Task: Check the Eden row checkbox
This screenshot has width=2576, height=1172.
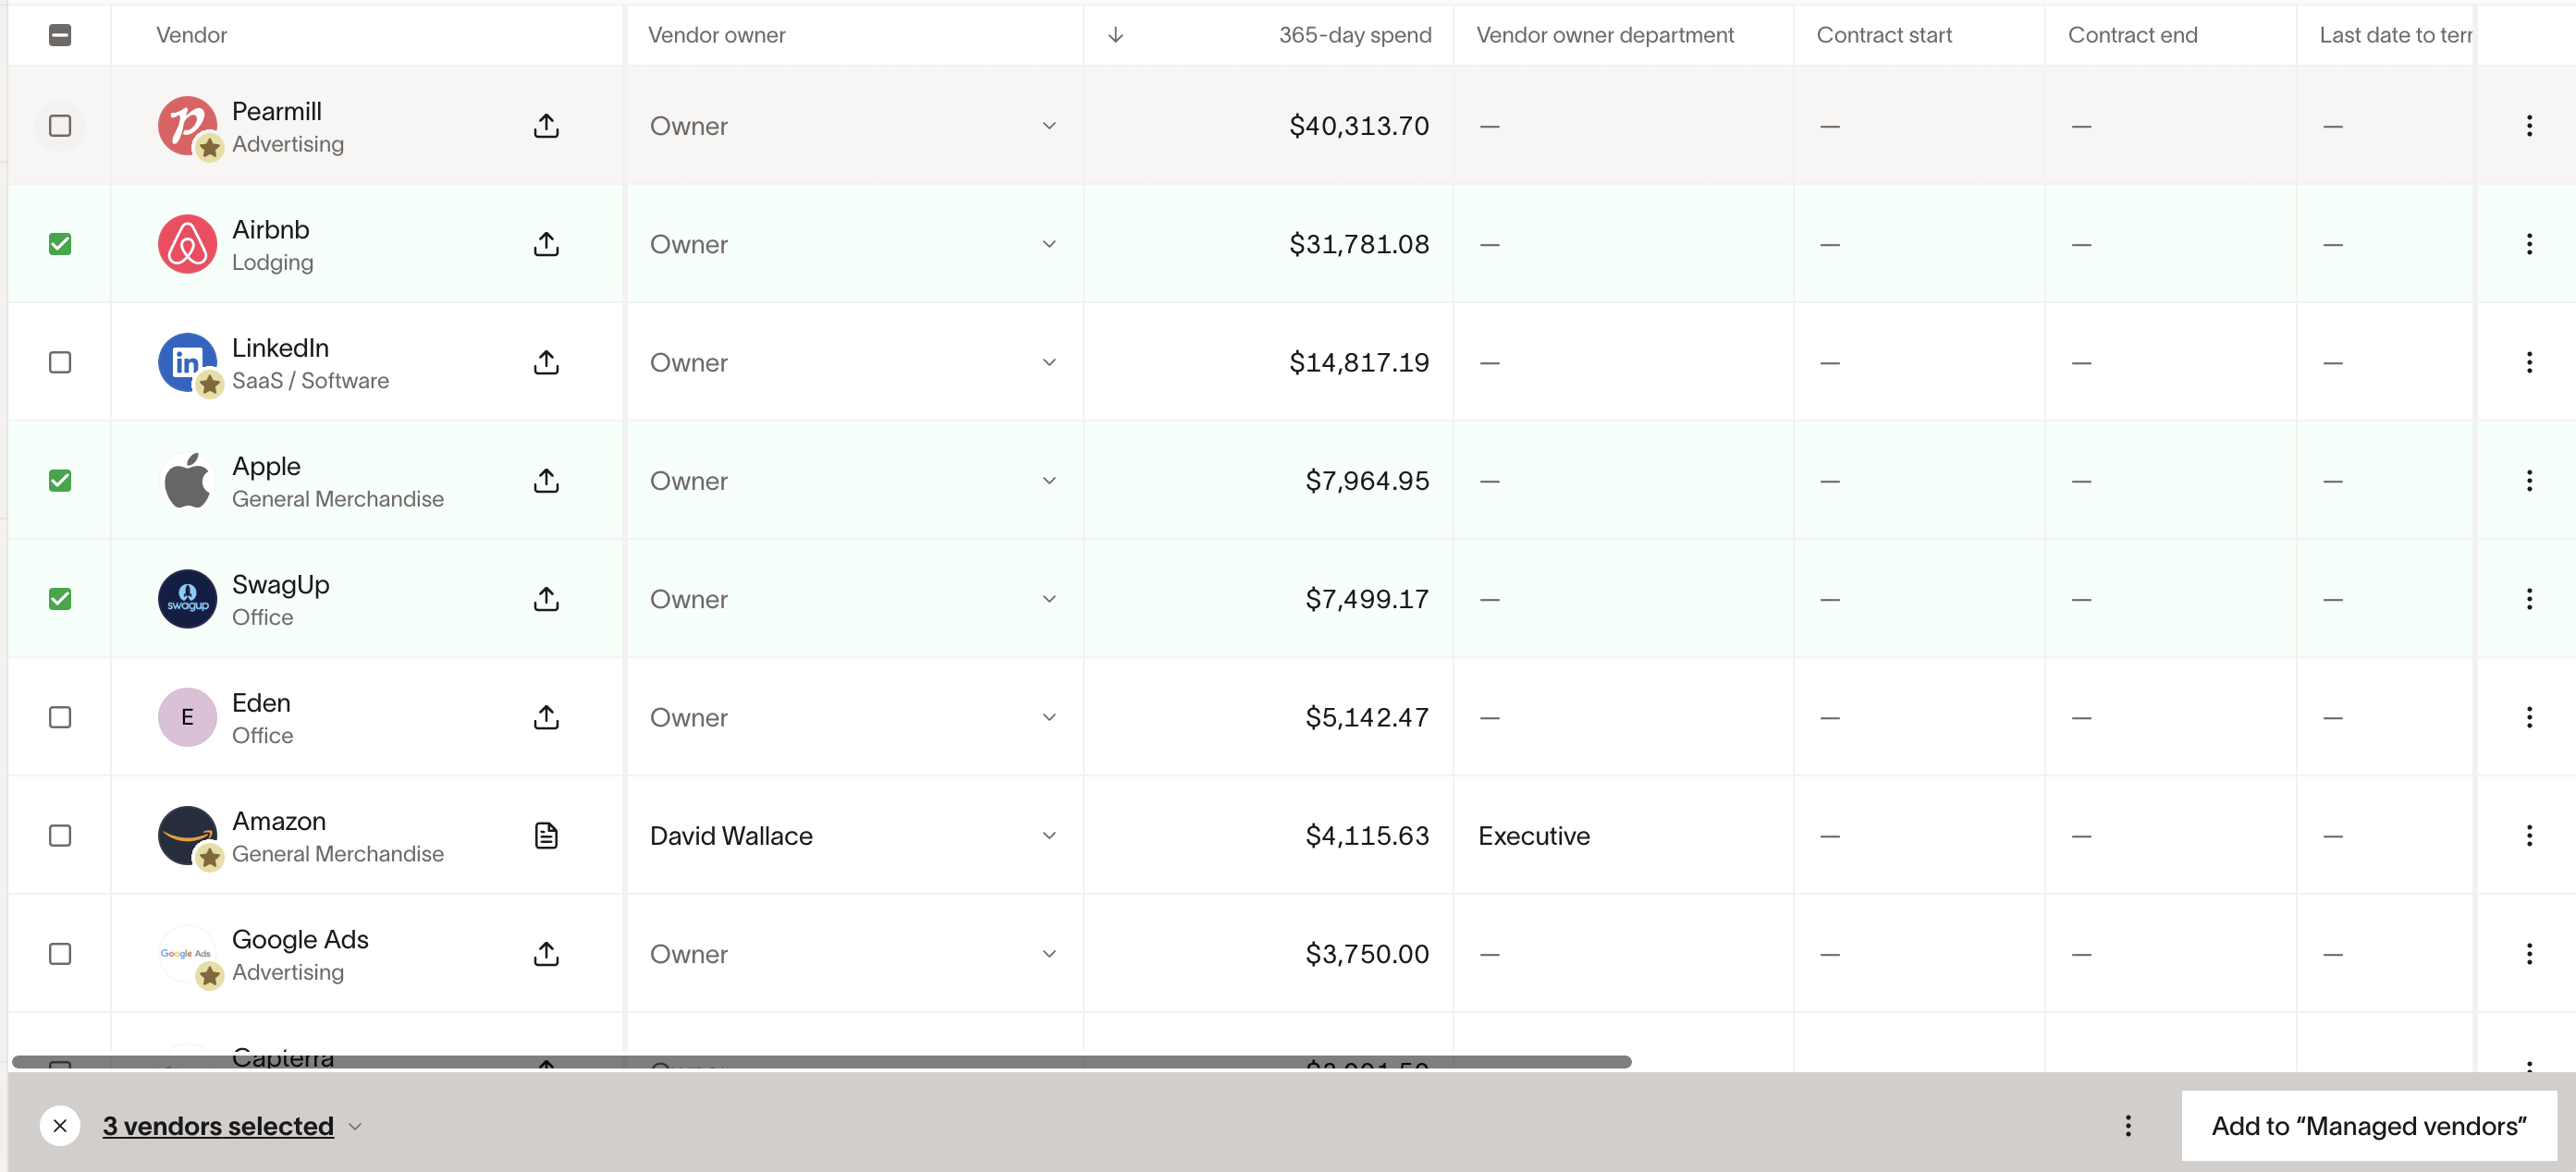Action: pyautogui.click(x=60, y=717)
